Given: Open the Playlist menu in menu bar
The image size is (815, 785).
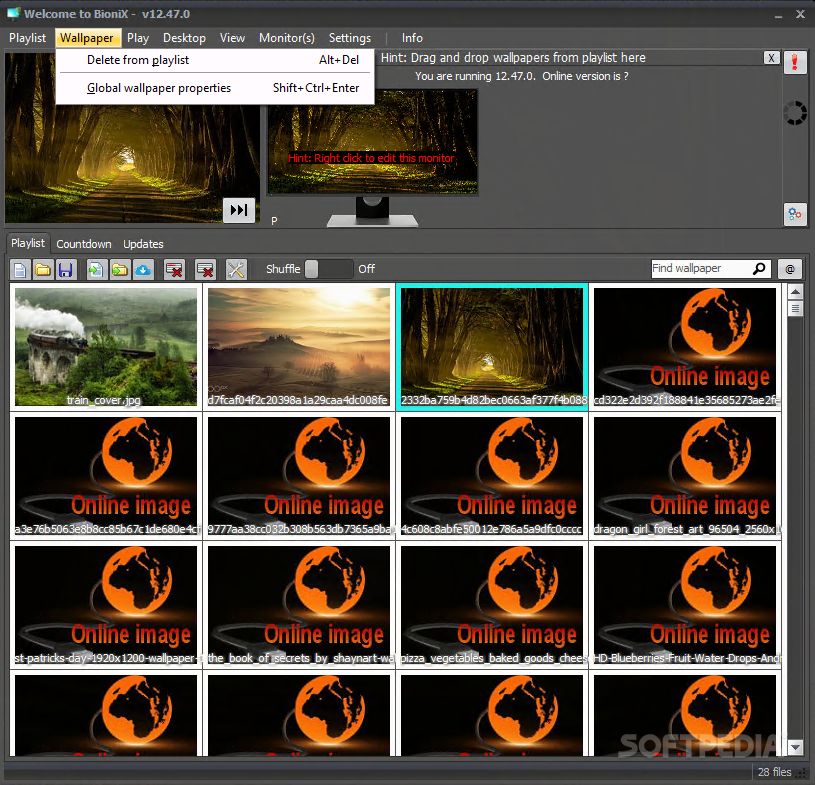Looking at the screenshot, I should click(28, 38).
